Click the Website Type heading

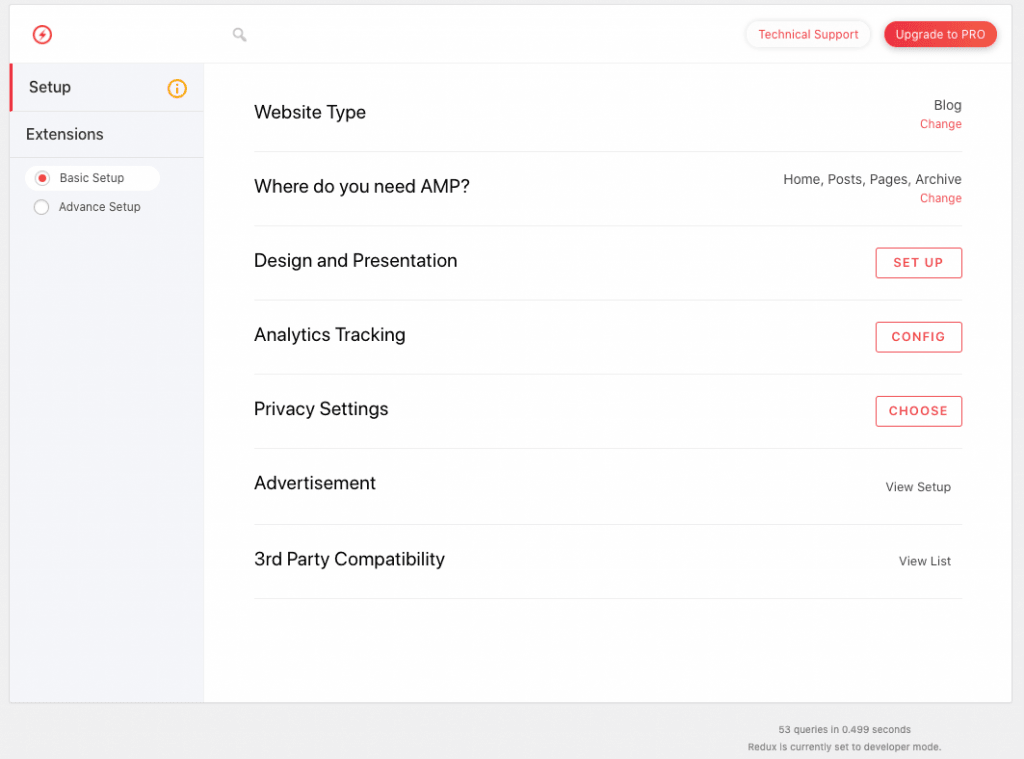coord(310,112)
